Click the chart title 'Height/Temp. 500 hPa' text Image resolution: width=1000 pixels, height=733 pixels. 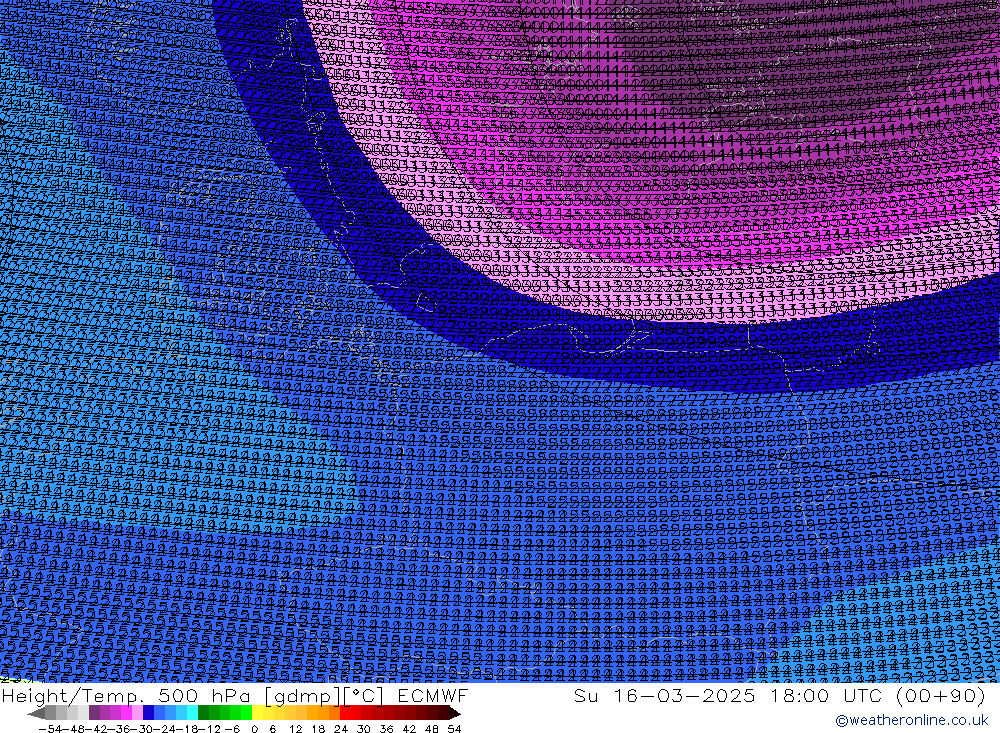[x=127, y=695]
